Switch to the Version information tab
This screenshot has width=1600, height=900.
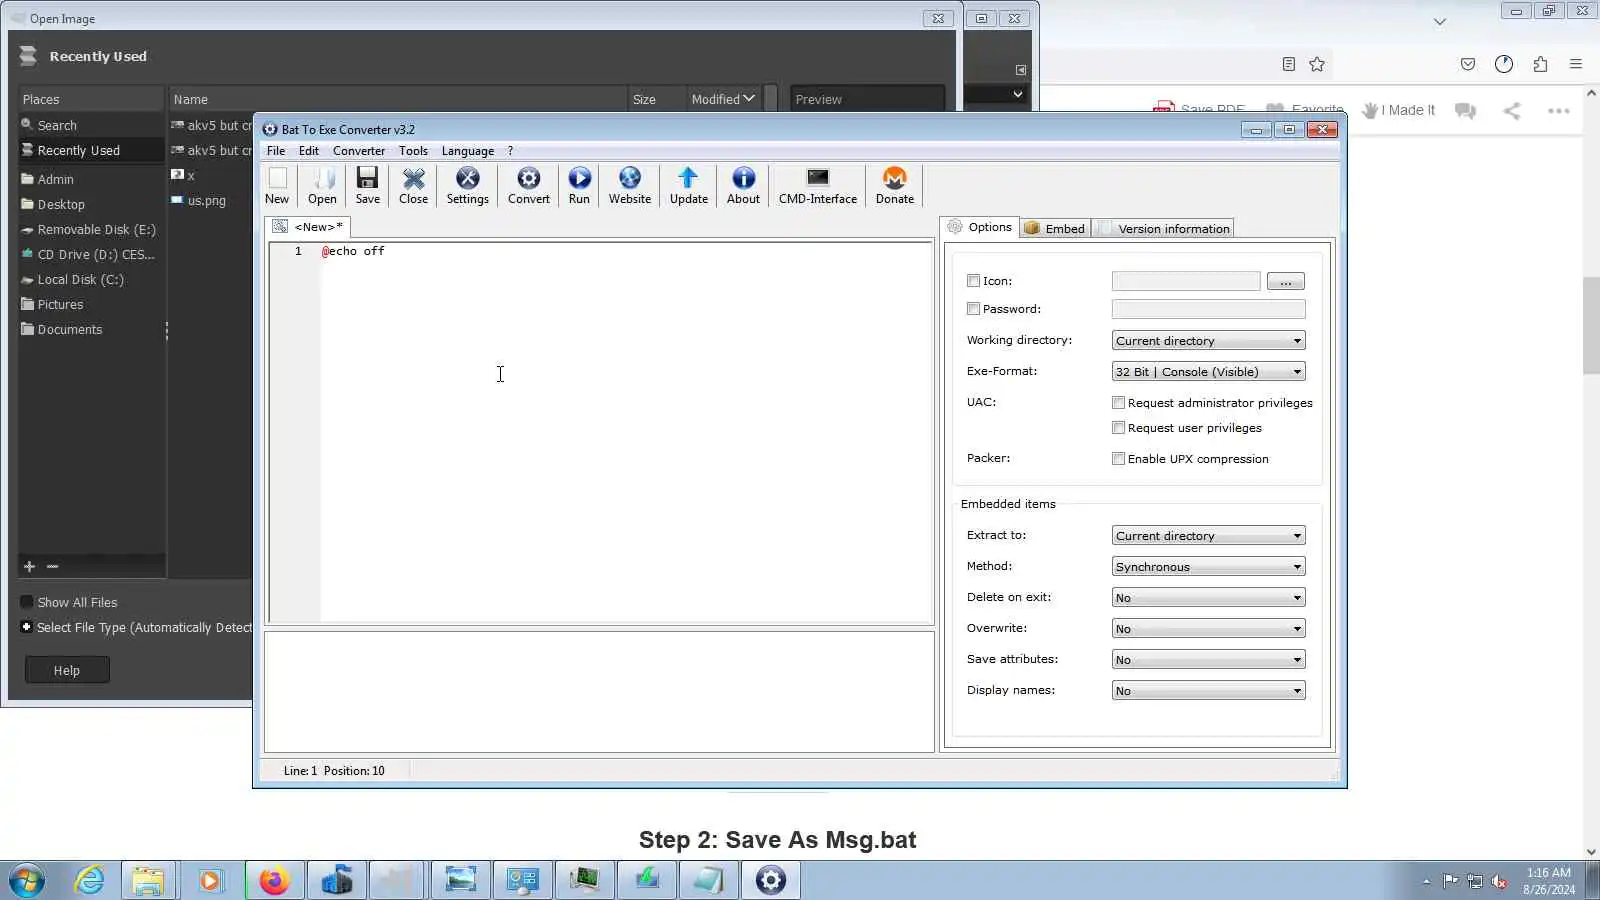click(x=1163, y=229)
